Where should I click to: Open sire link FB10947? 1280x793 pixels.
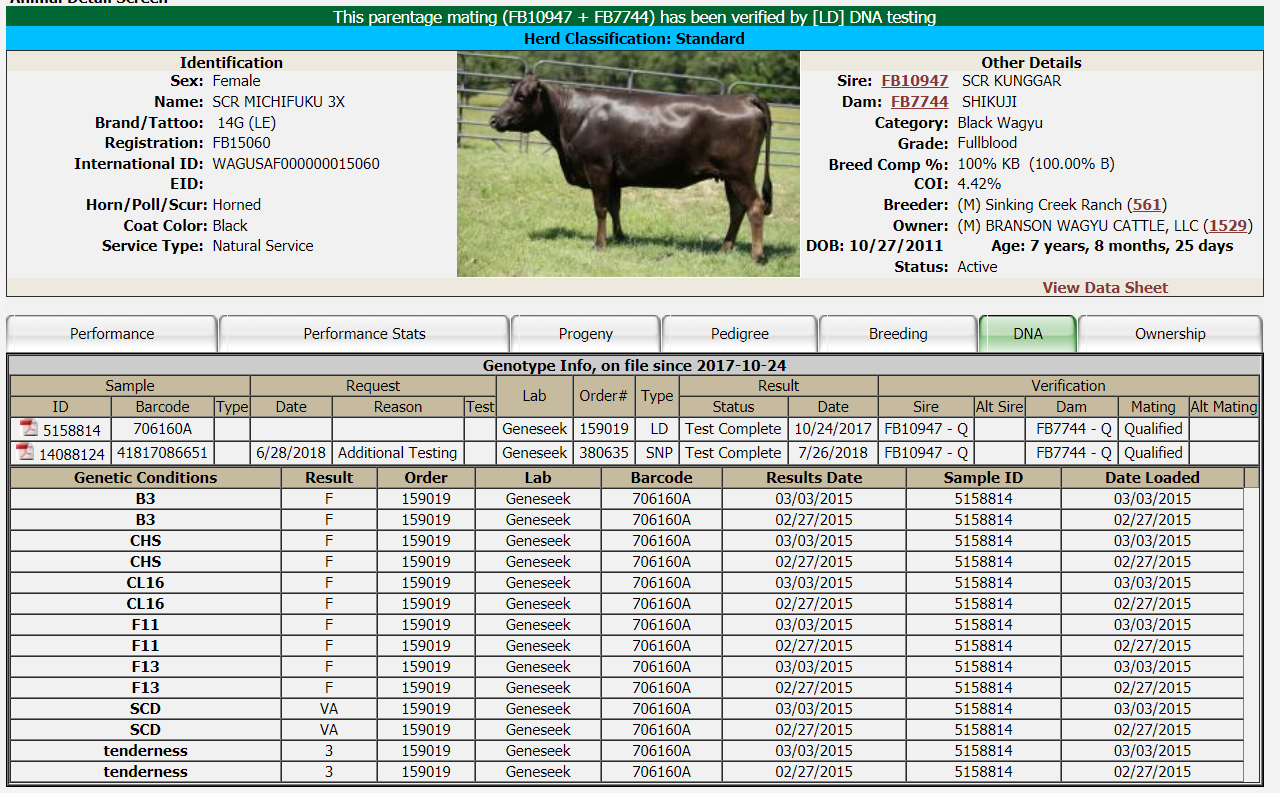click(914, 81)
